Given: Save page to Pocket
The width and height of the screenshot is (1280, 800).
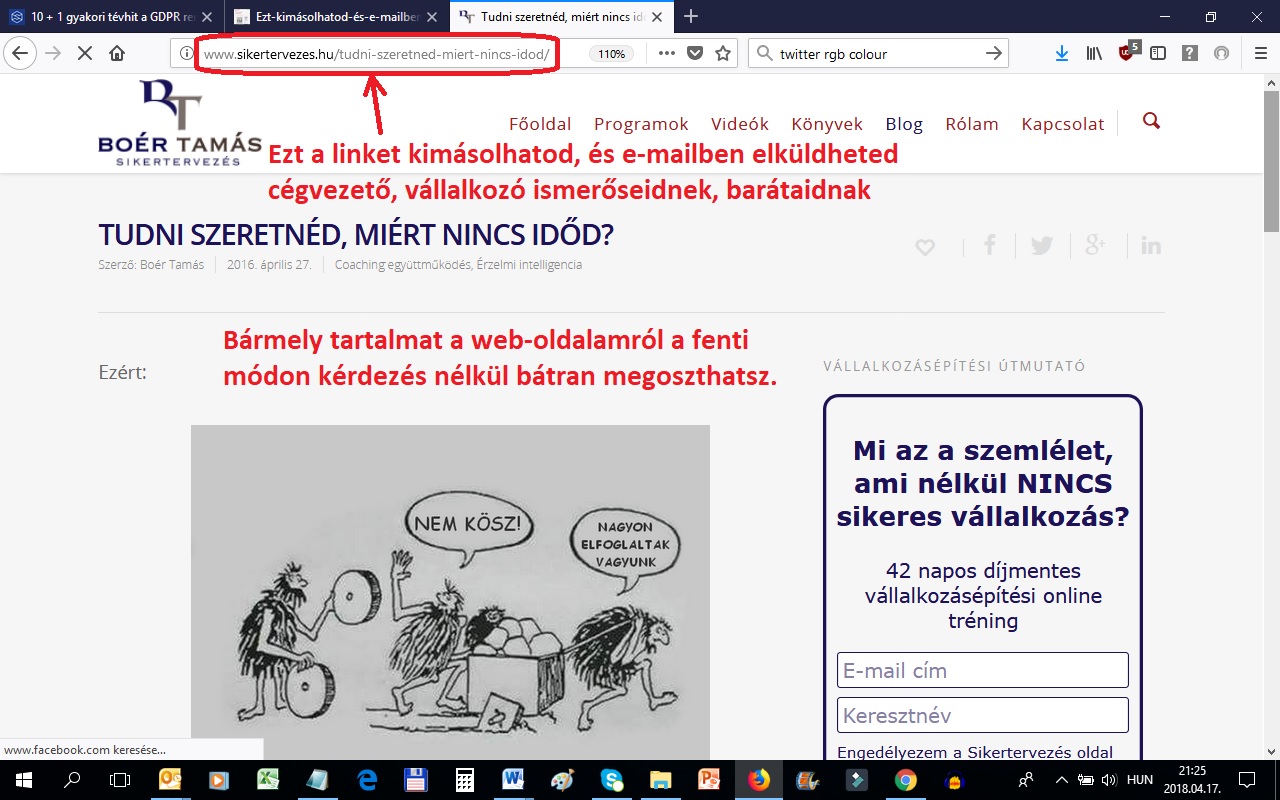Looking at the screenshot, I should (x=695, y=53).
